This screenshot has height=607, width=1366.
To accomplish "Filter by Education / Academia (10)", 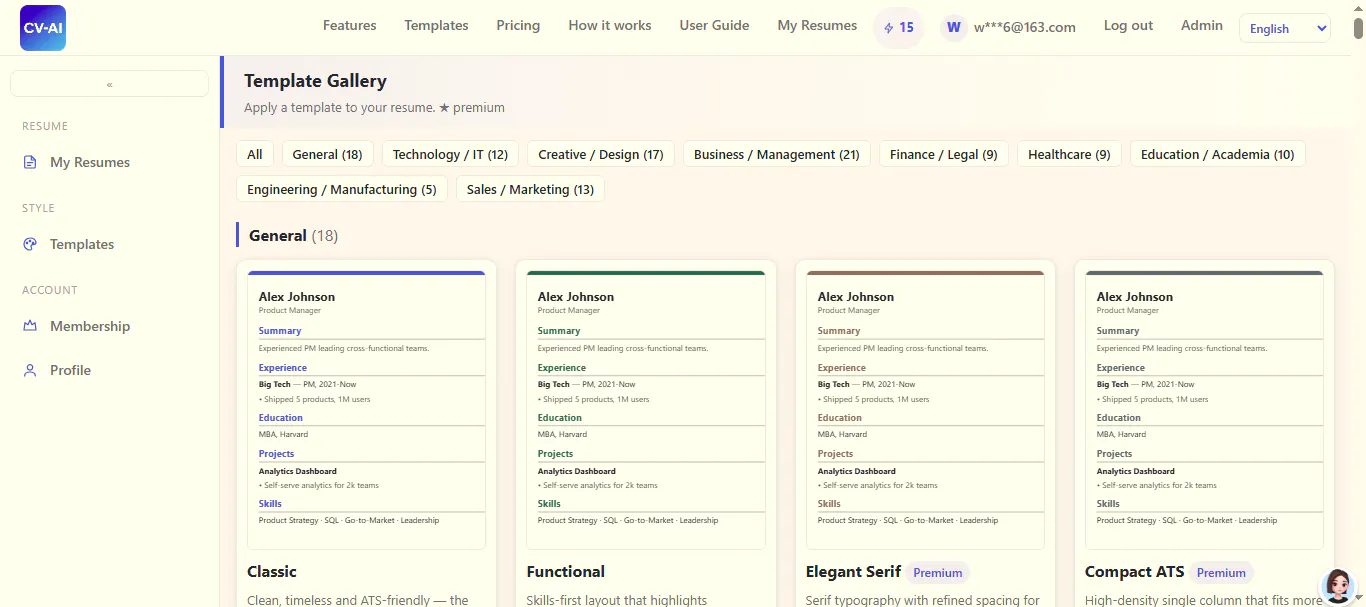I will coord(1218,154).
